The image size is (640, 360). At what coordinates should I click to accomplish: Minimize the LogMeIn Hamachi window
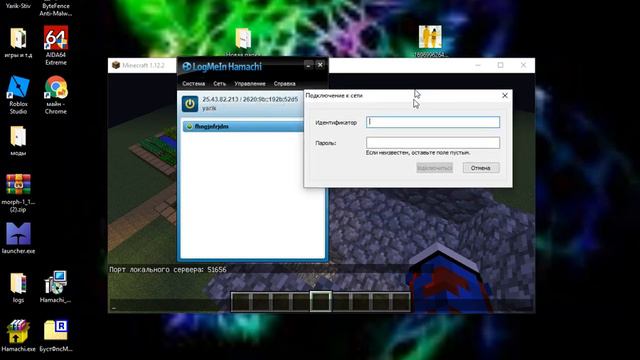tap(309, 65)
